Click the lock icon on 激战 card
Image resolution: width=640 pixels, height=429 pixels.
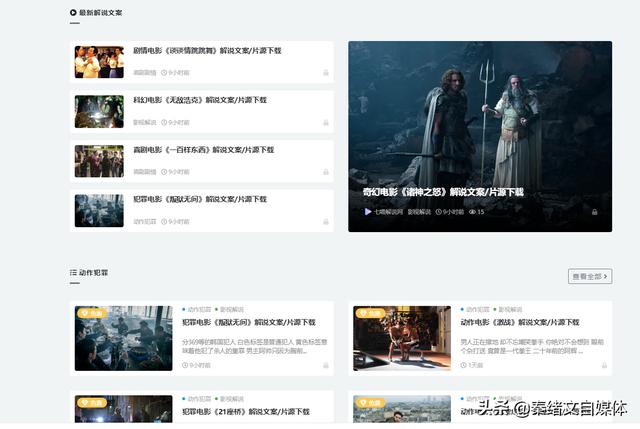pyautogui.click(x=604, y=365)
